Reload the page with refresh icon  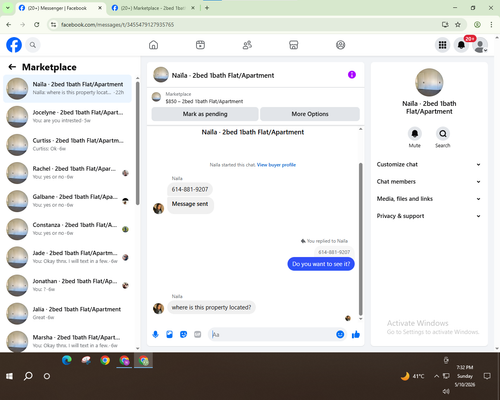[x=37, y=24]
